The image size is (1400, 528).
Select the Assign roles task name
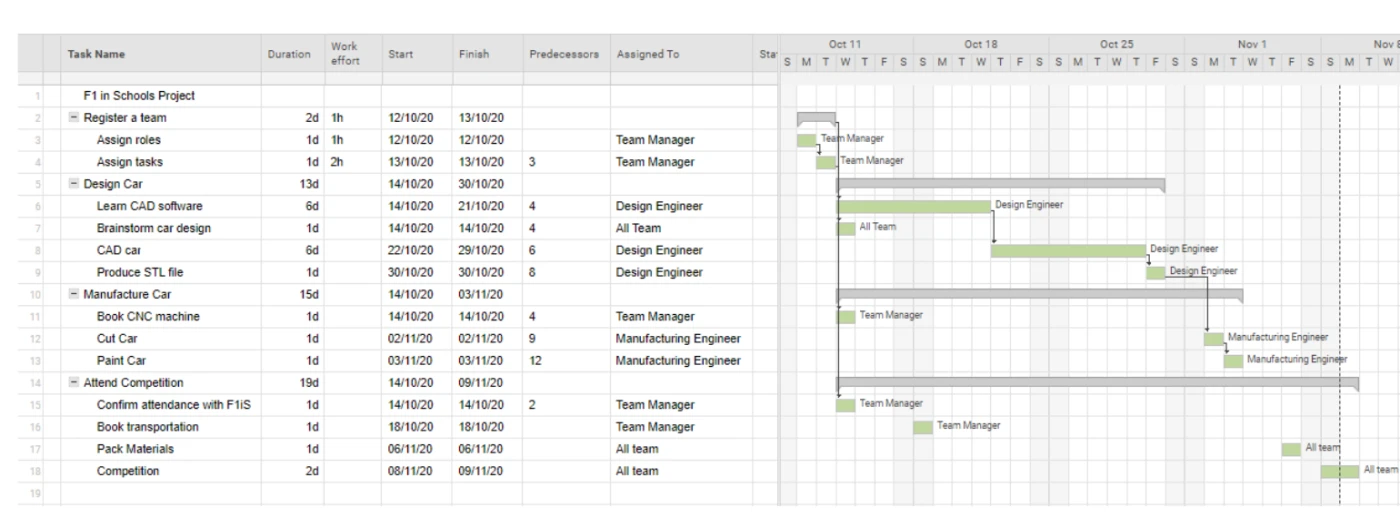coord(129,140)
